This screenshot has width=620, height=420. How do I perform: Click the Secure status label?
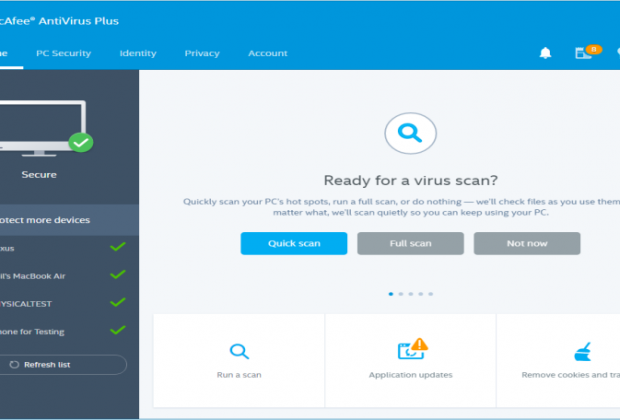[39, 174]
